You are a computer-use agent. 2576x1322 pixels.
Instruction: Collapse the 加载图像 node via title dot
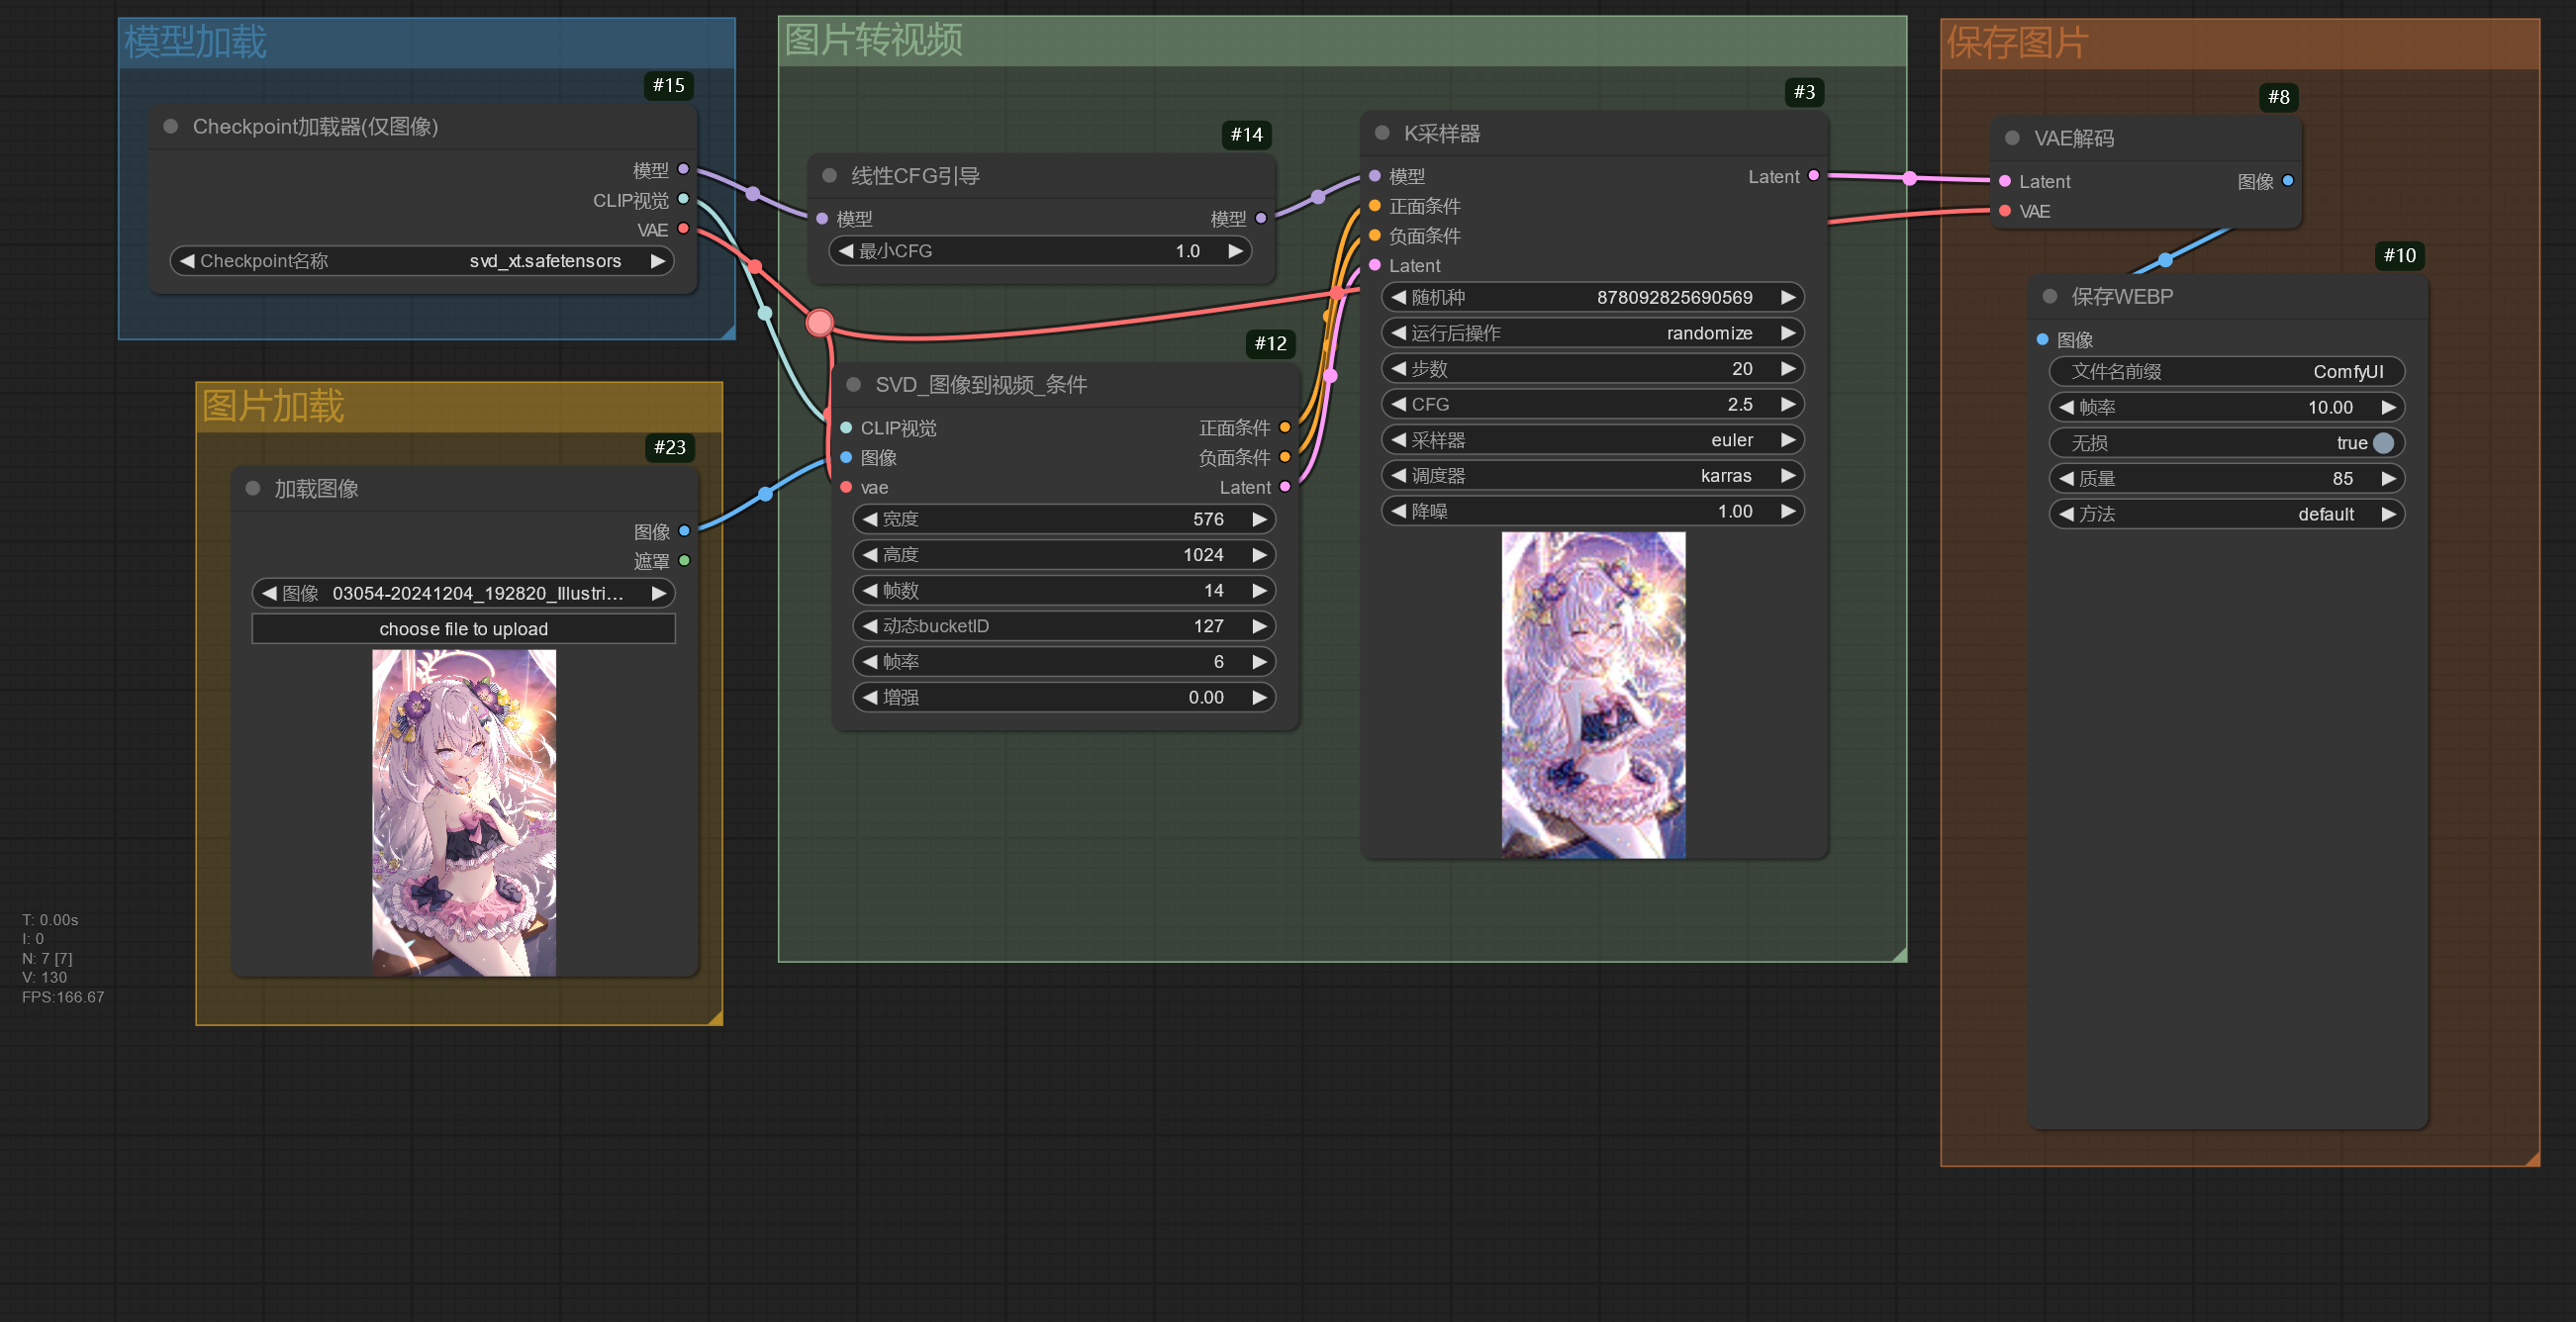click(253, 488)
